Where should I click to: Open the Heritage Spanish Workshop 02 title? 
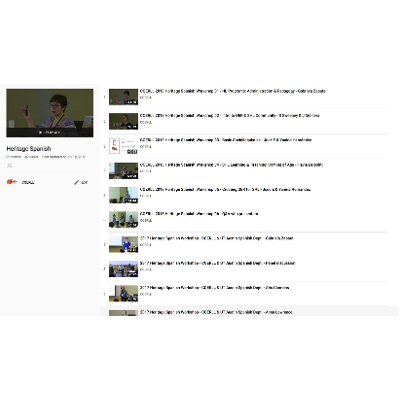click(230, 116)
